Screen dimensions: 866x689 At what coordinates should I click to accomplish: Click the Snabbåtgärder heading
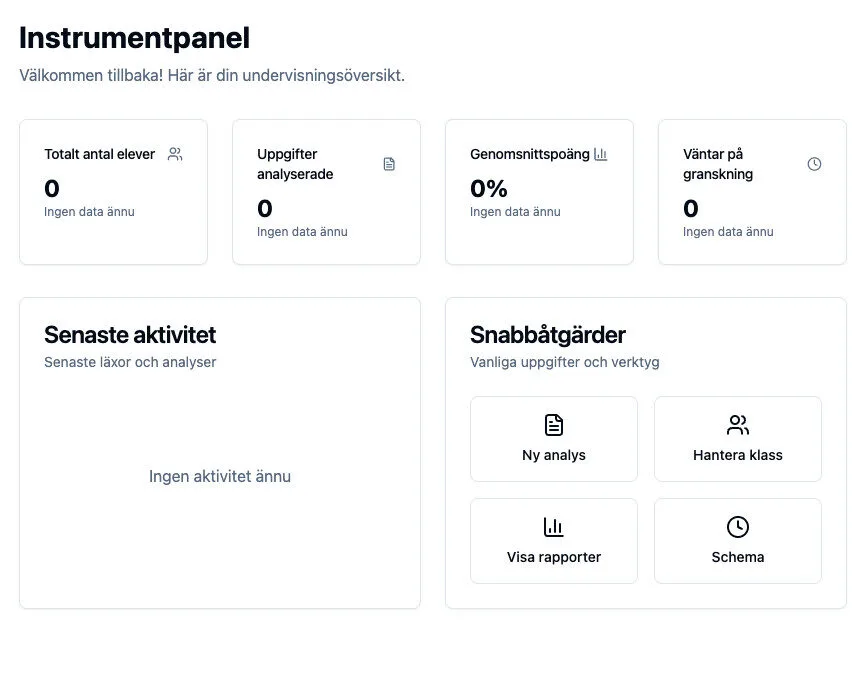coord(547,335)
